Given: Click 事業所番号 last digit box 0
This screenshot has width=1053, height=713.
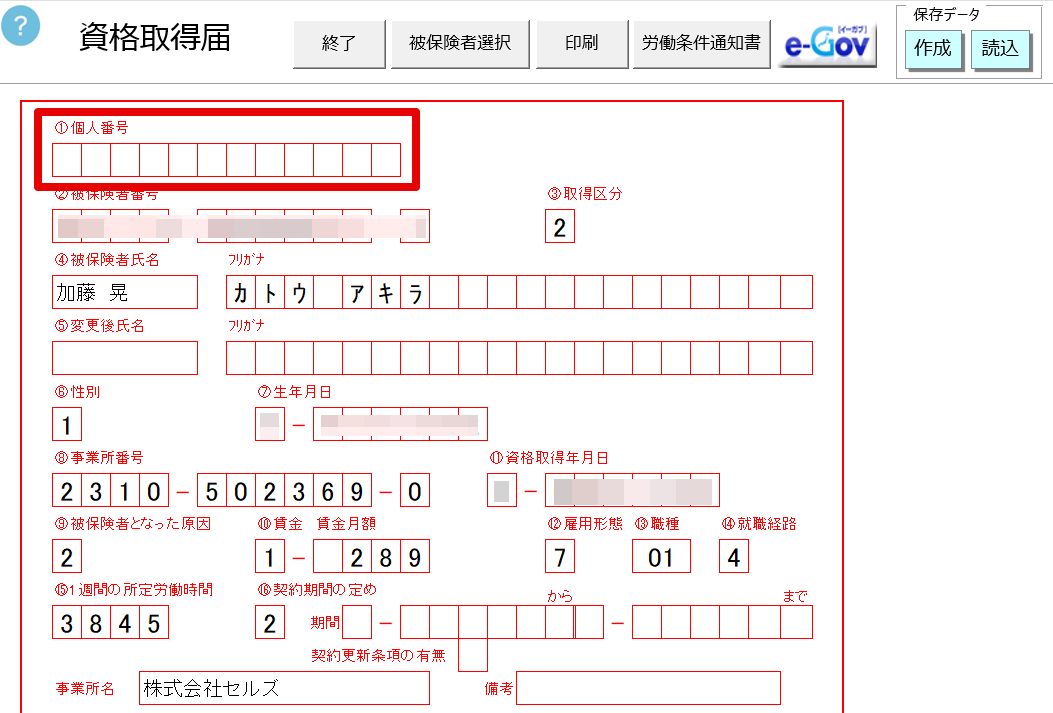Looking at the screenshot, I should coord(414,490).
